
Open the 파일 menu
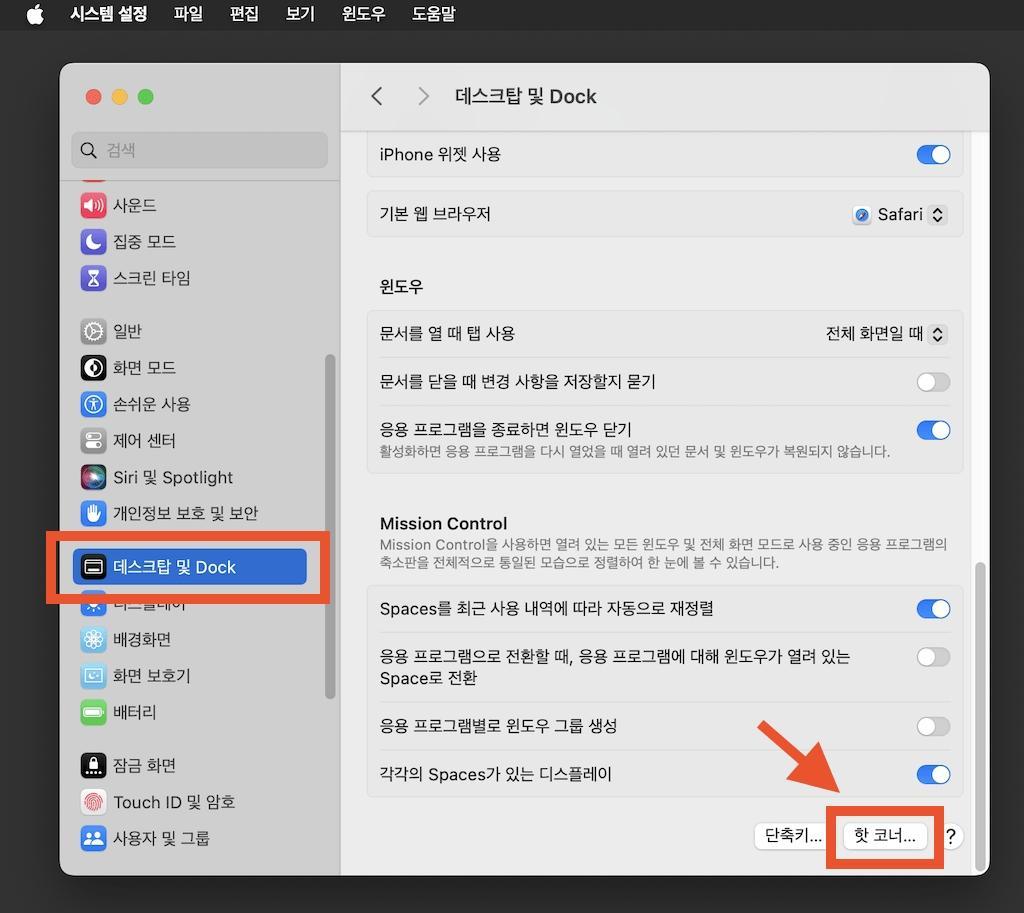click(188, 14)
